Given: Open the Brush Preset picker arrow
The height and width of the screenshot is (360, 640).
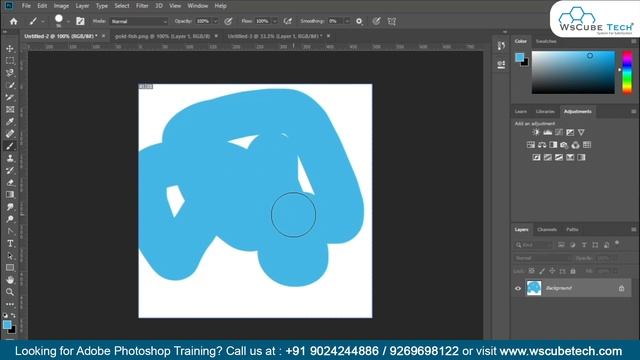Looking at the screenshot, I should click(x=68, y=21).
